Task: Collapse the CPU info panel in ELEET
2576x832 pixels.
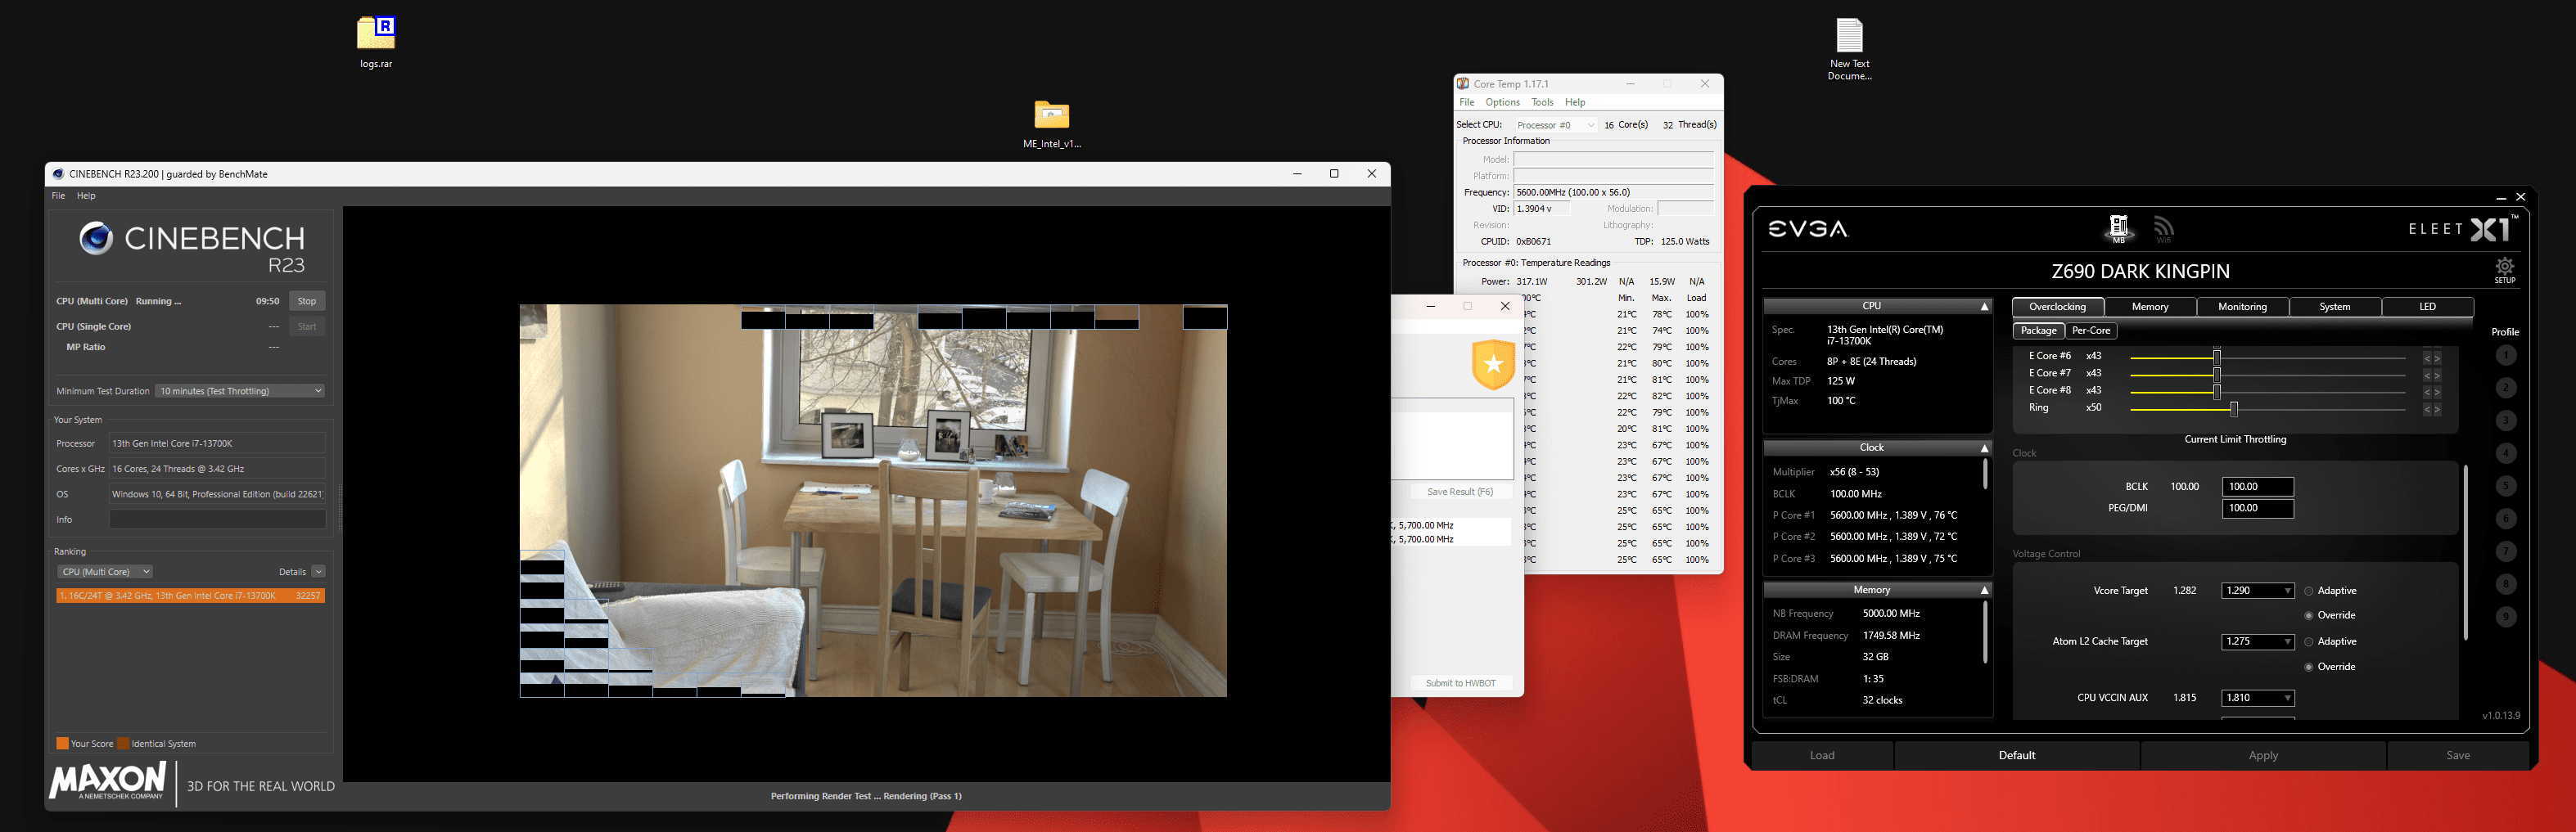Action: click(x=1984, y=307)
